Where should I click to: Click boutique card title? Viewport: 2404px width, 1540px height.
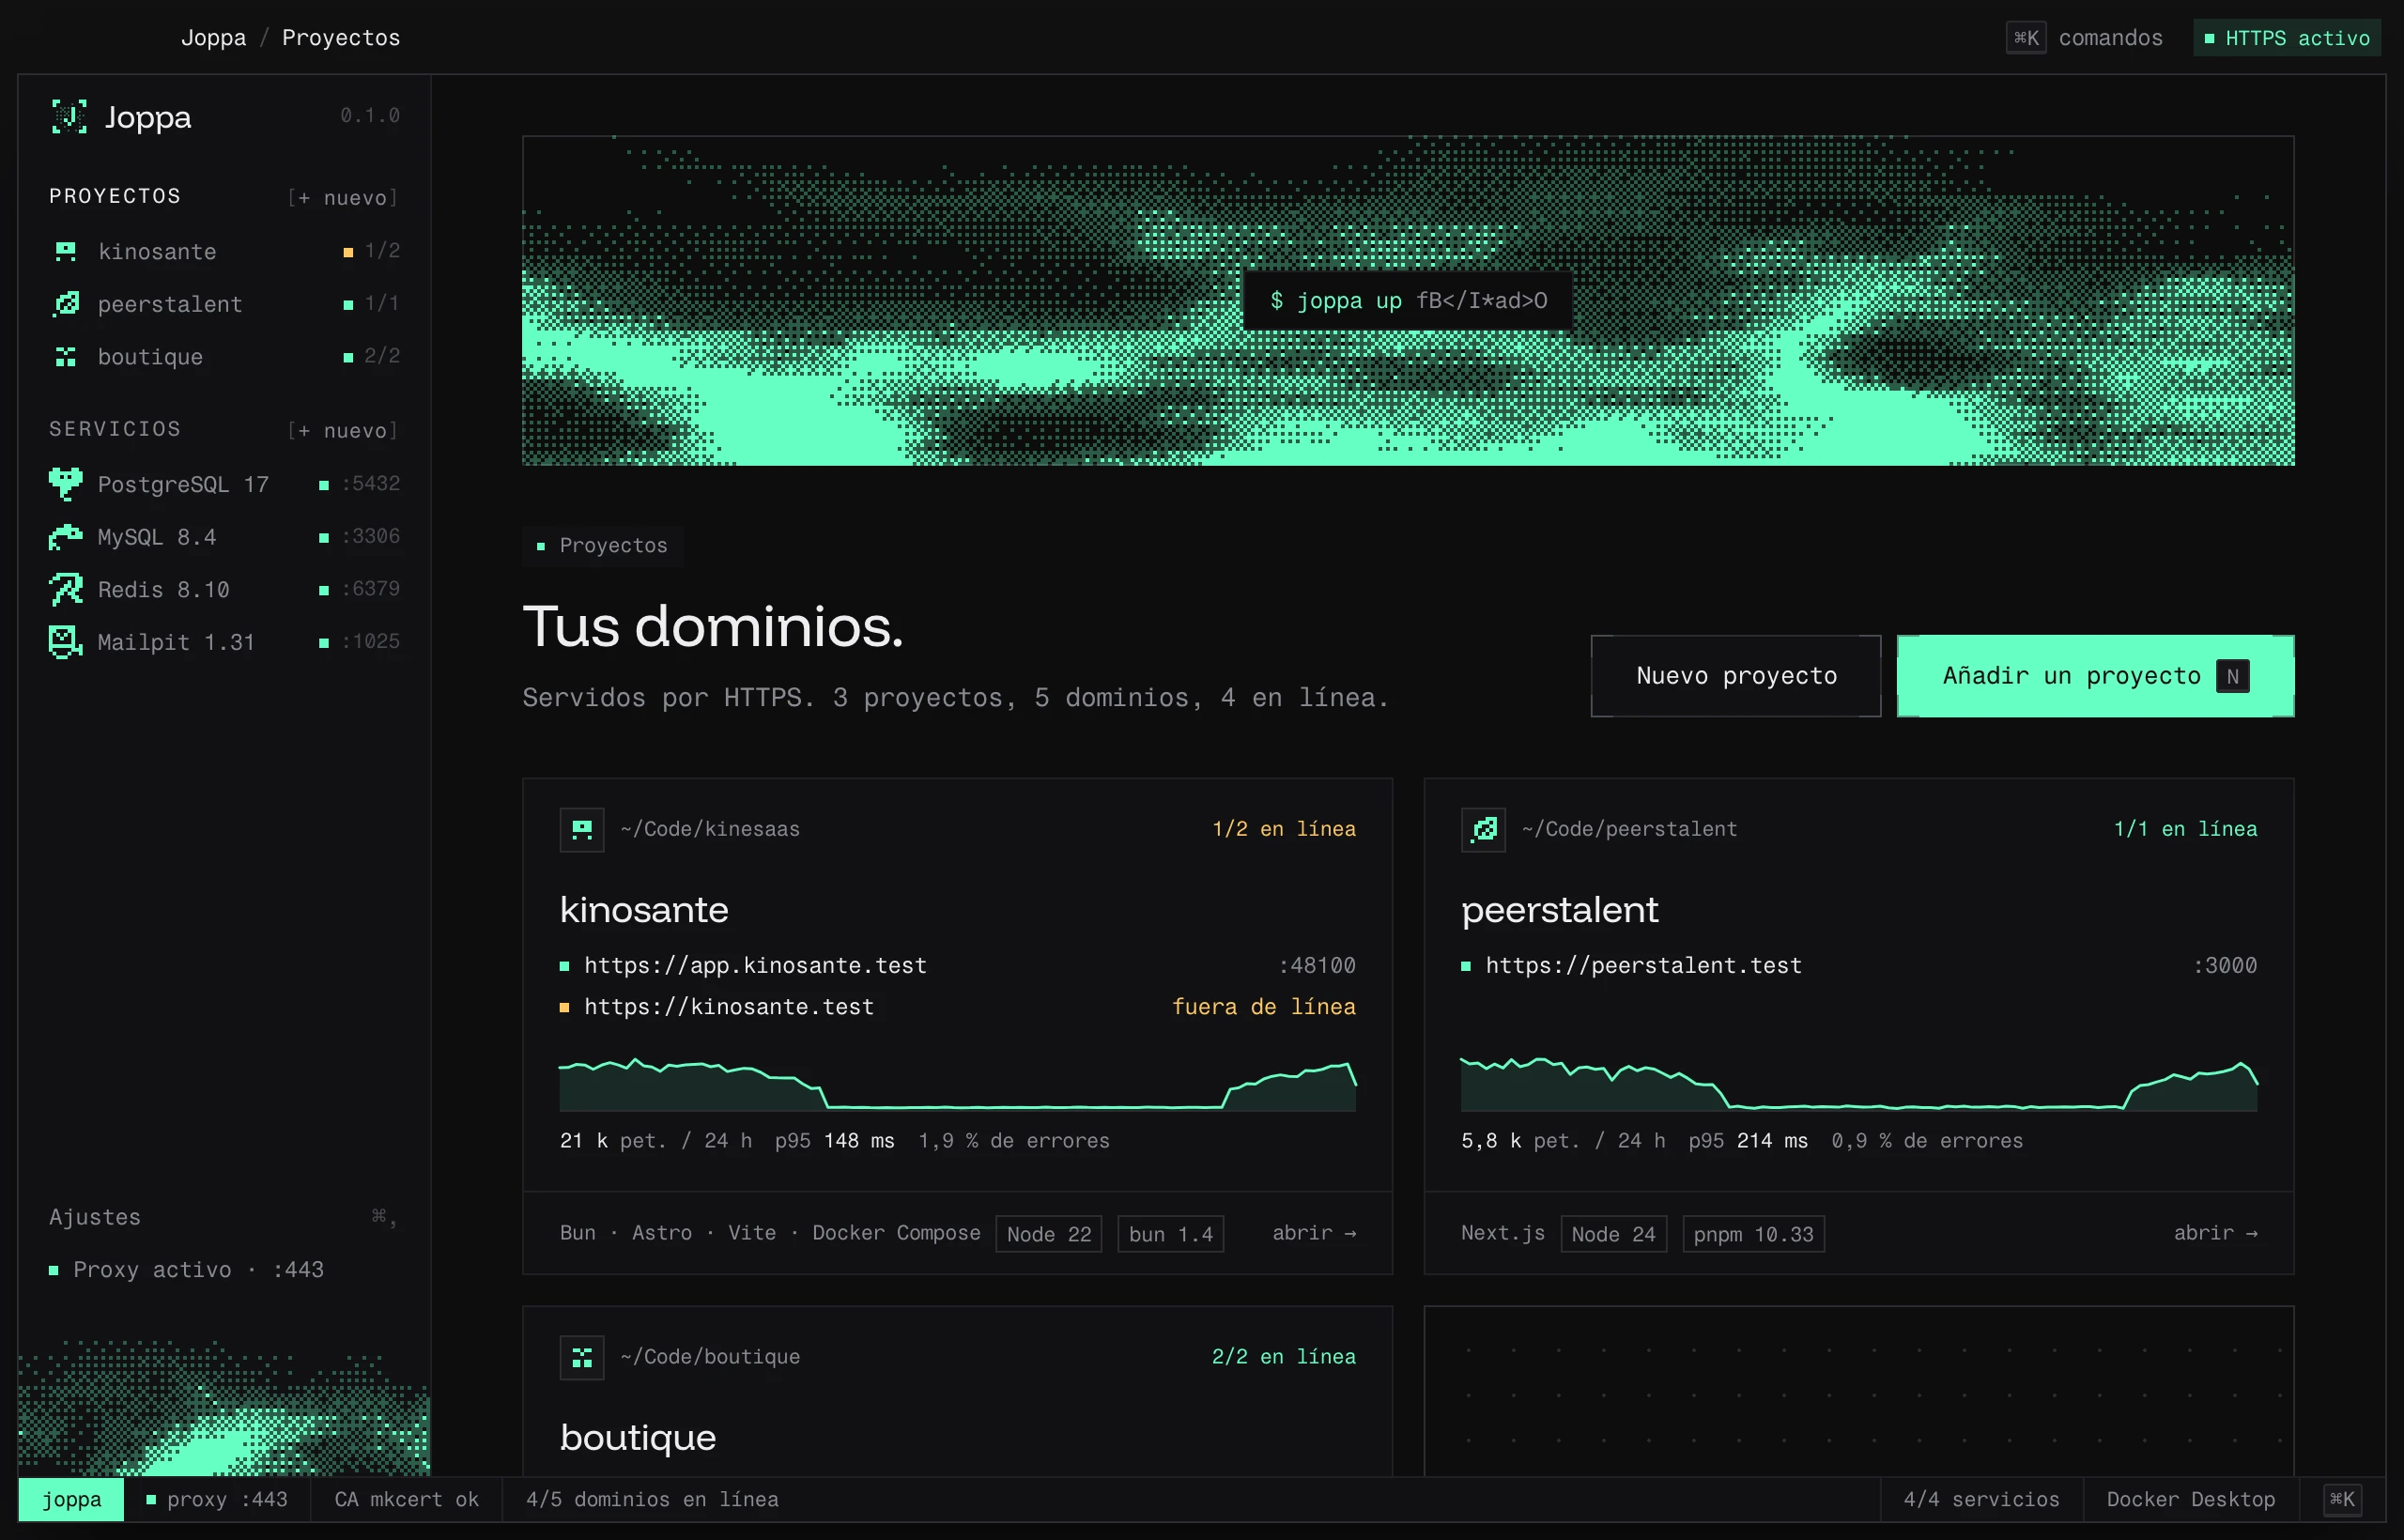638,1438
